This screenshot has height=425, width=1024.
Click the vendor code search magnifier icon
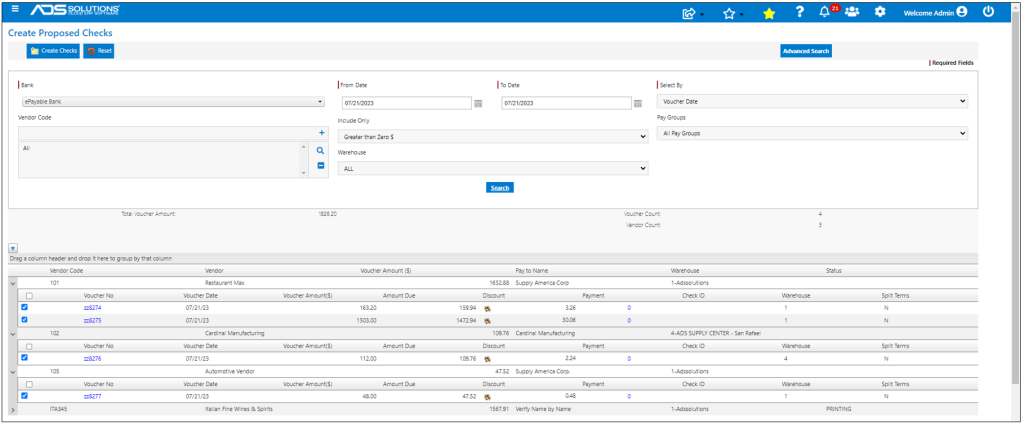tap(321, 150)
